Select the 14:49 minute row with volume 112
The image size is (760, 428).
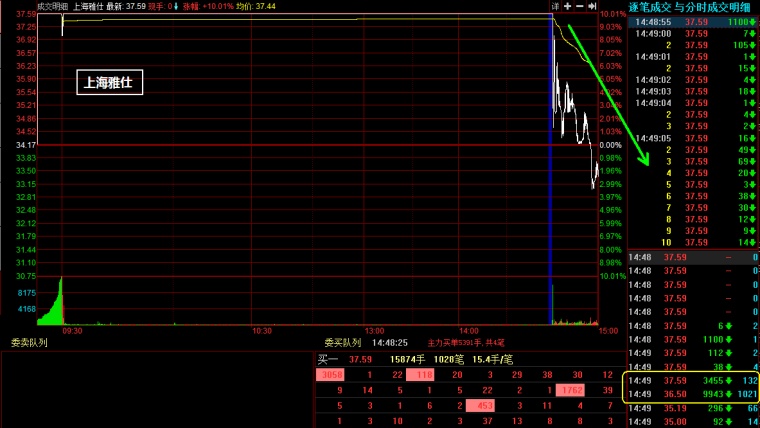[x=694, y=353]
